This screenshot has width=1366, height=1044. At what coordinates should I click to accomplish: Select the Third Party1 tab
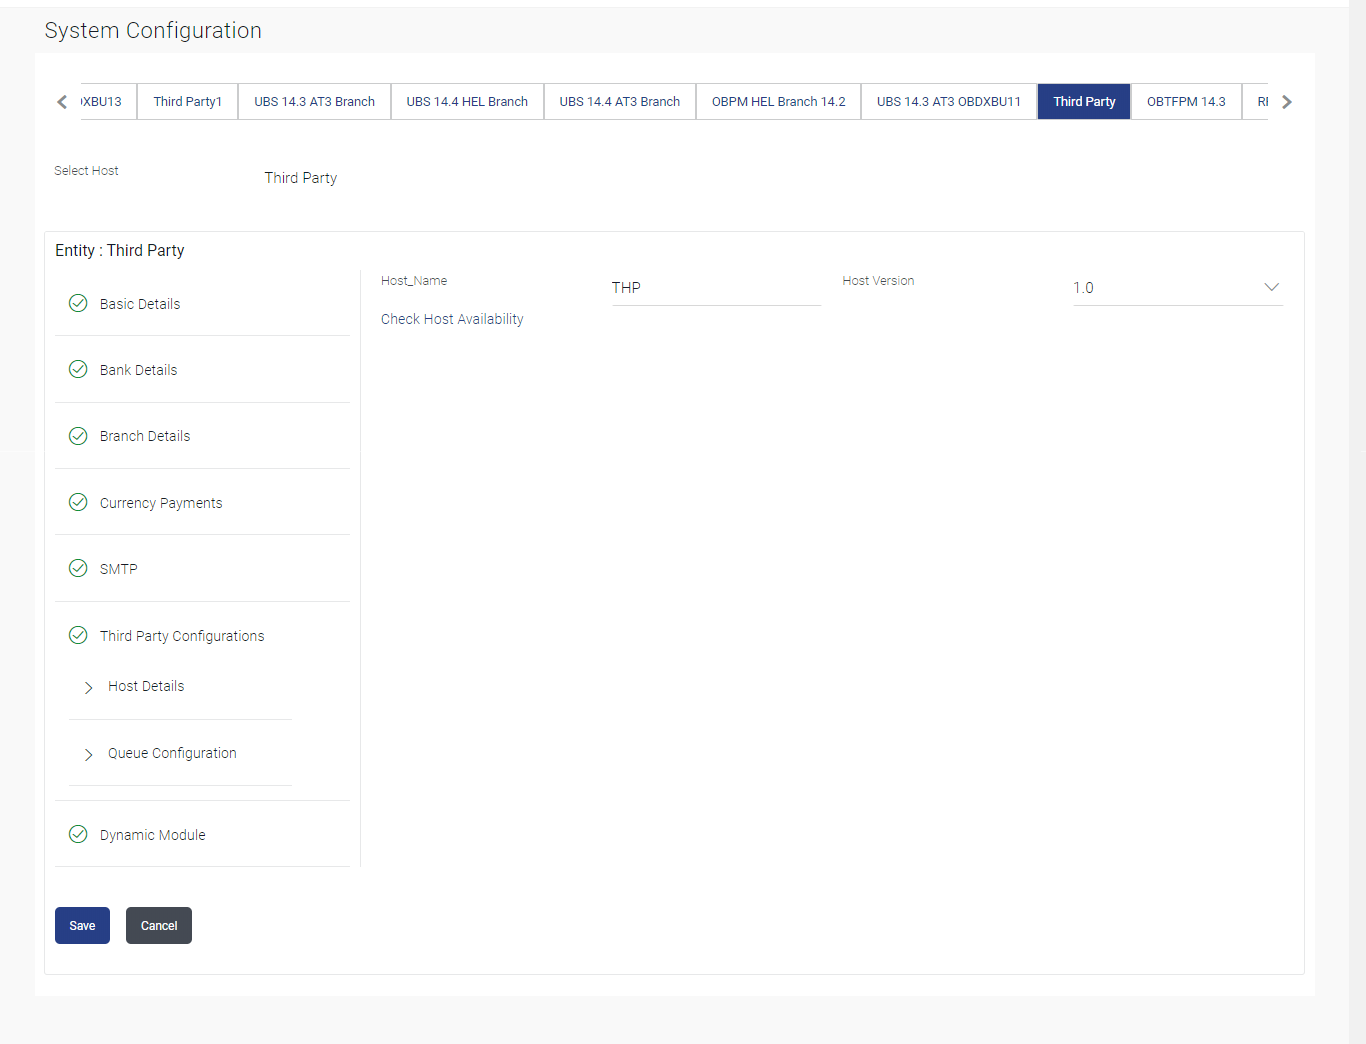(x=187, y=101)
